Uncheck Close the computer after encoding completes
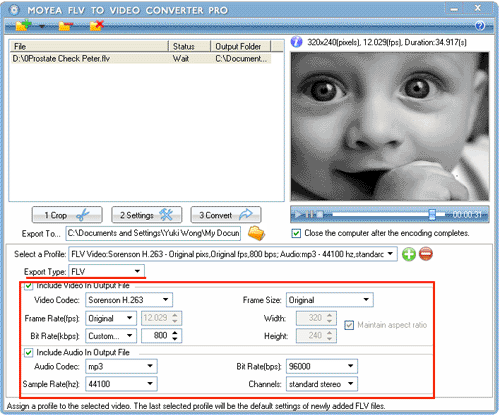 [x=296, y=233]
